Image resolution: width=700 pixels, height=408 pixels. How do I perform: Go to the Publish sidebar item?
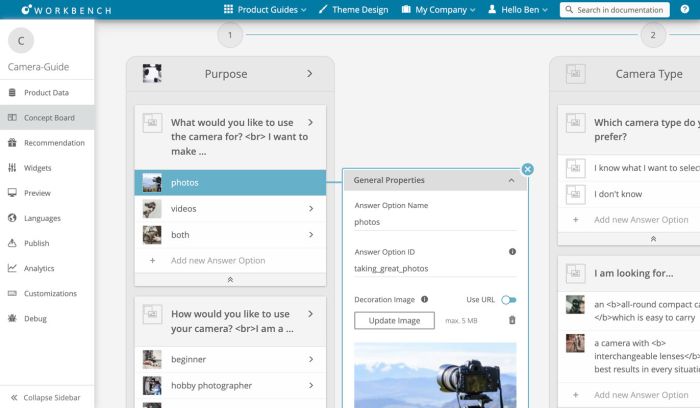pos(36,243)
